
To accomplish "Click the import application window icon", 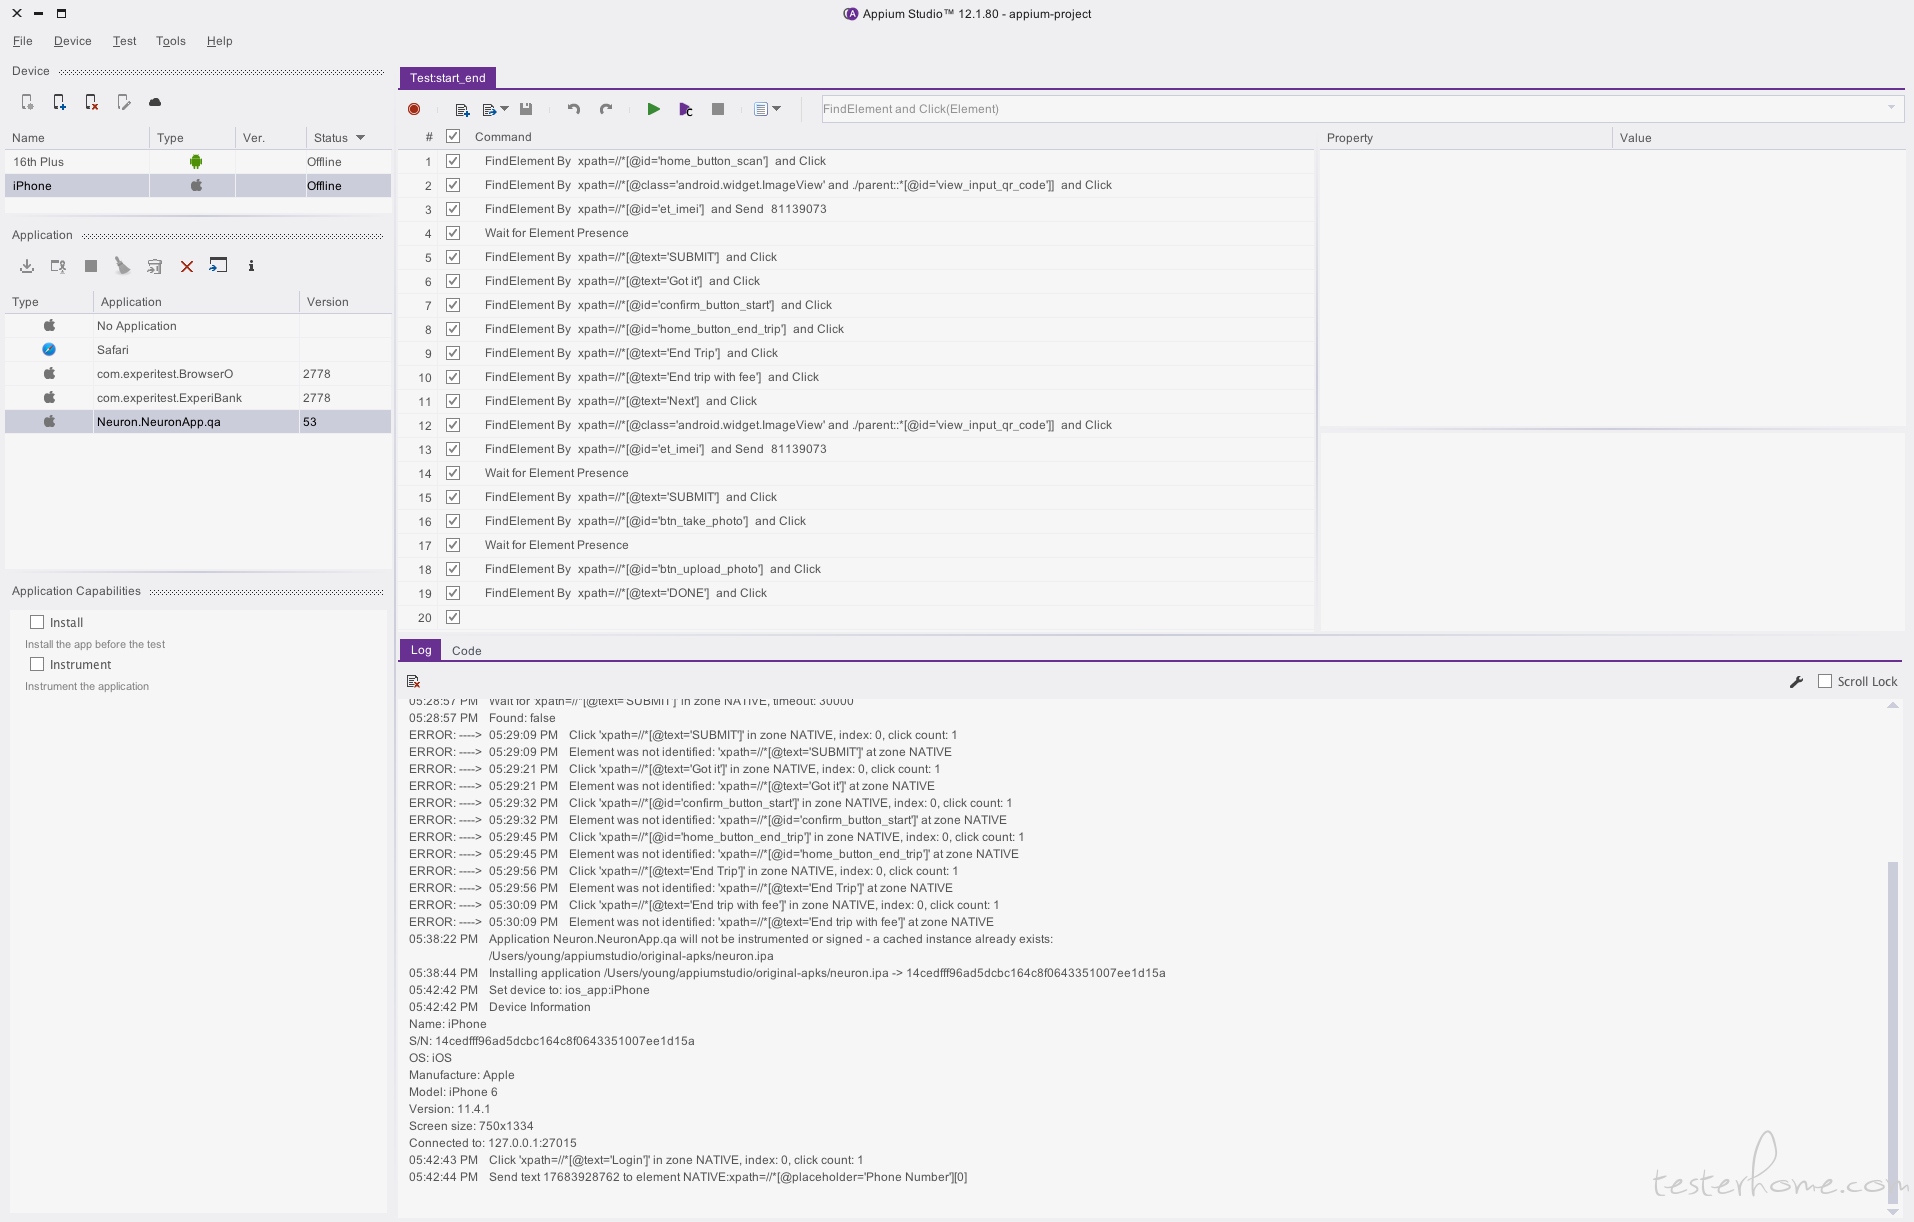I will (x=218, y=265).
